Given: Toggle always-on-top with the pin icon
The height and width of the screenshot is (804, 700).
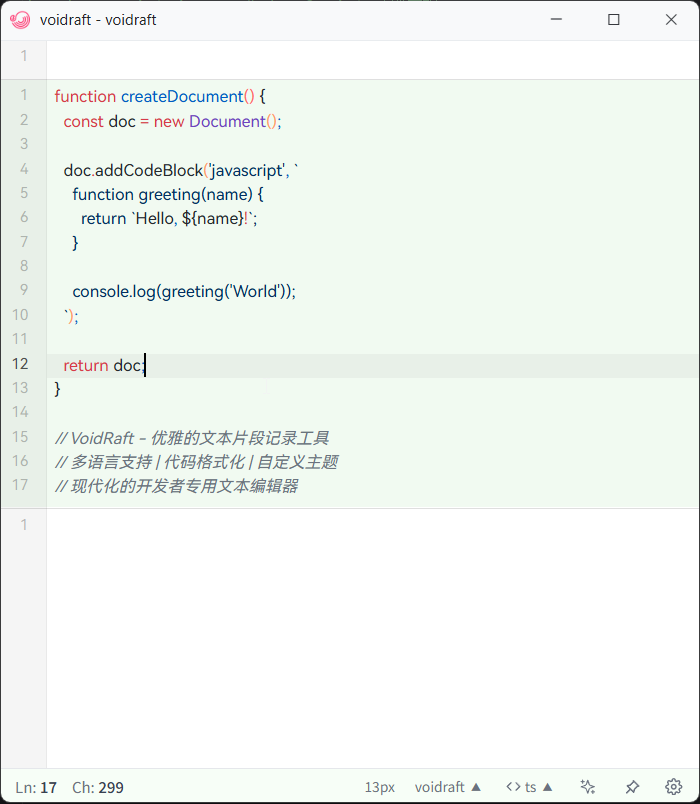Looking at the screenshot, I should coord(632,787).
